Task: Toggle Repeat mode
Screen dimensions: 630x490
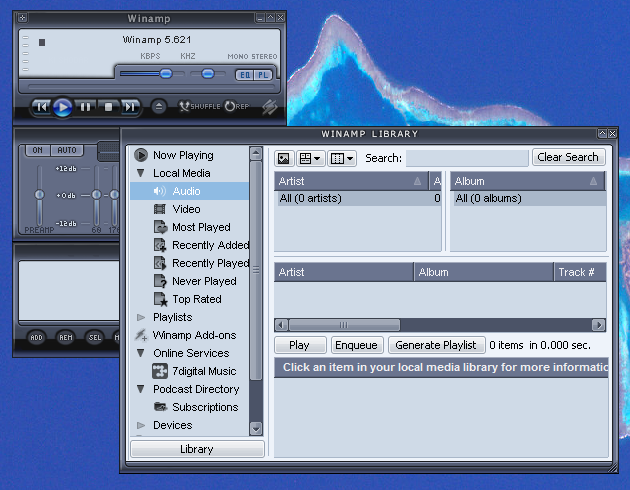Action: tap(237, 106)
